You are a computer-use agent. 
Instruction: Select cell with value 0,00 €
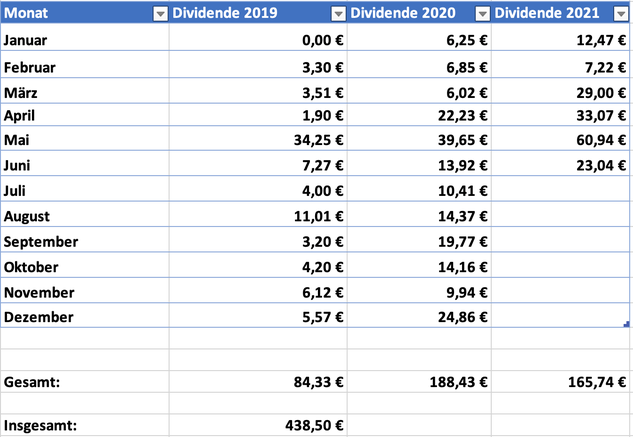coord(258,37)
